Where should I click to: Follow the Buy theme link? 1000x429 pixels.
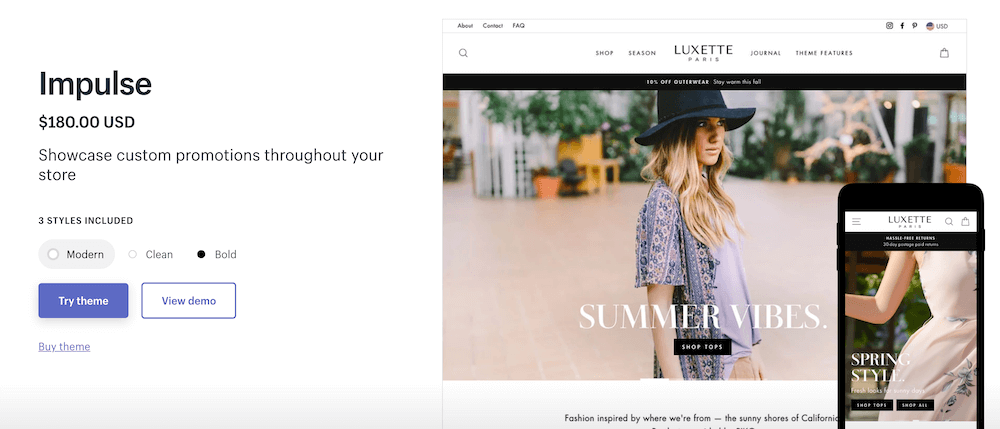[x=64, y=347]
